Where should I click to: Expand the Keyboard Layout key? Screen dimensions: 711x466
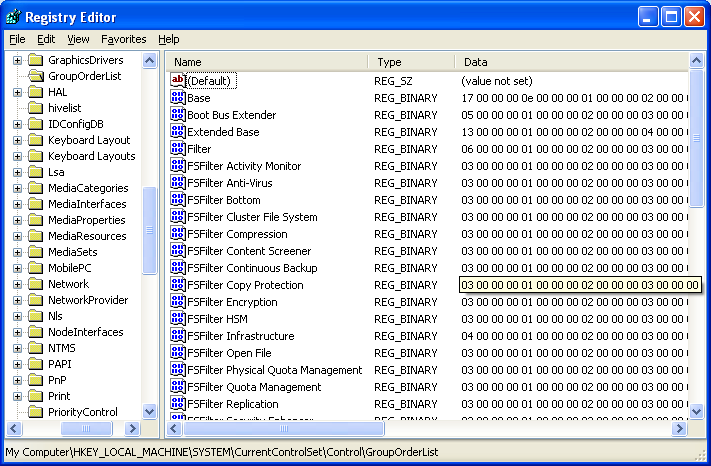[x=17, y=140]
